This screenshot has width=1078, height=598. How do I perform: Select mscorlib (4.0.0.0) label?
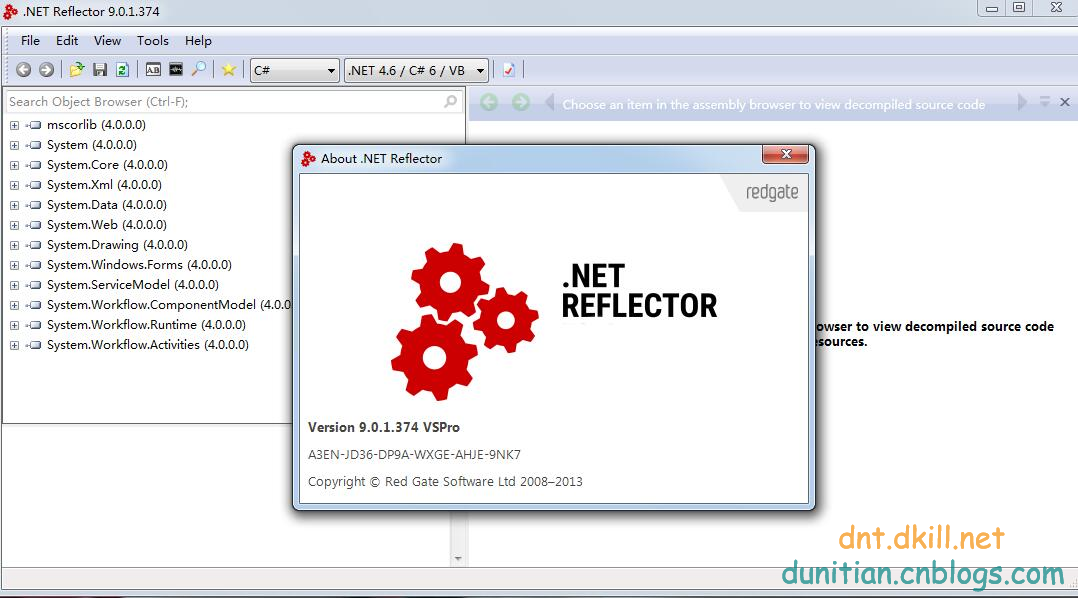tap(96, 125)
